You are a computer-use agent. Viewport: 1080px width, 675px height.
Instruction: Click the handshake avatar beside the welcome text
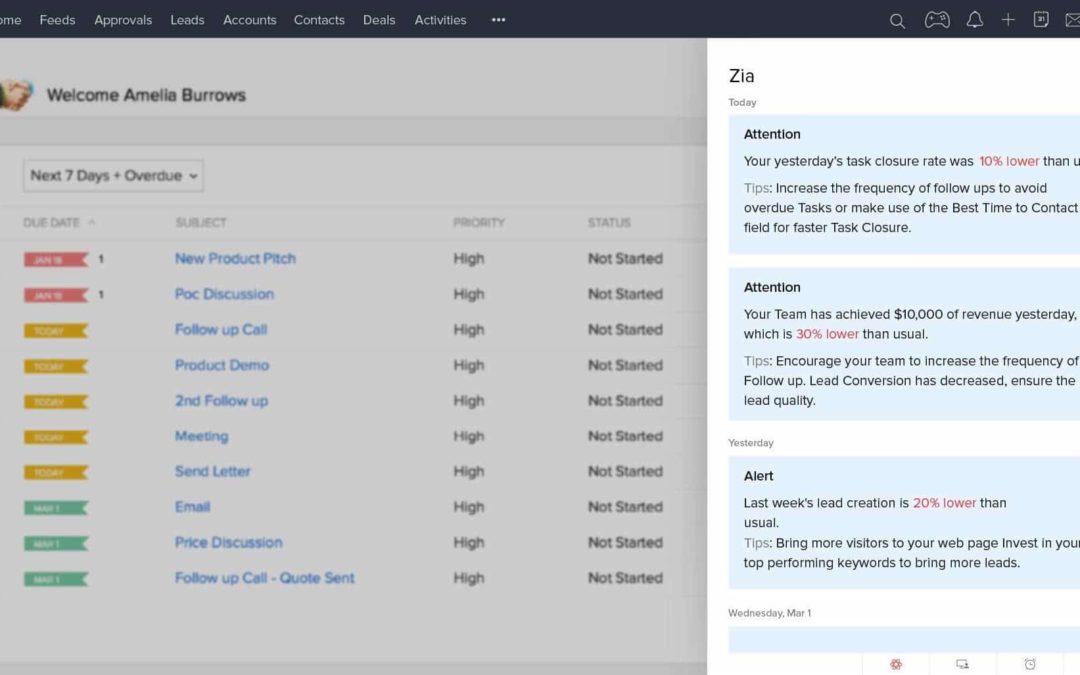point(16,95)
